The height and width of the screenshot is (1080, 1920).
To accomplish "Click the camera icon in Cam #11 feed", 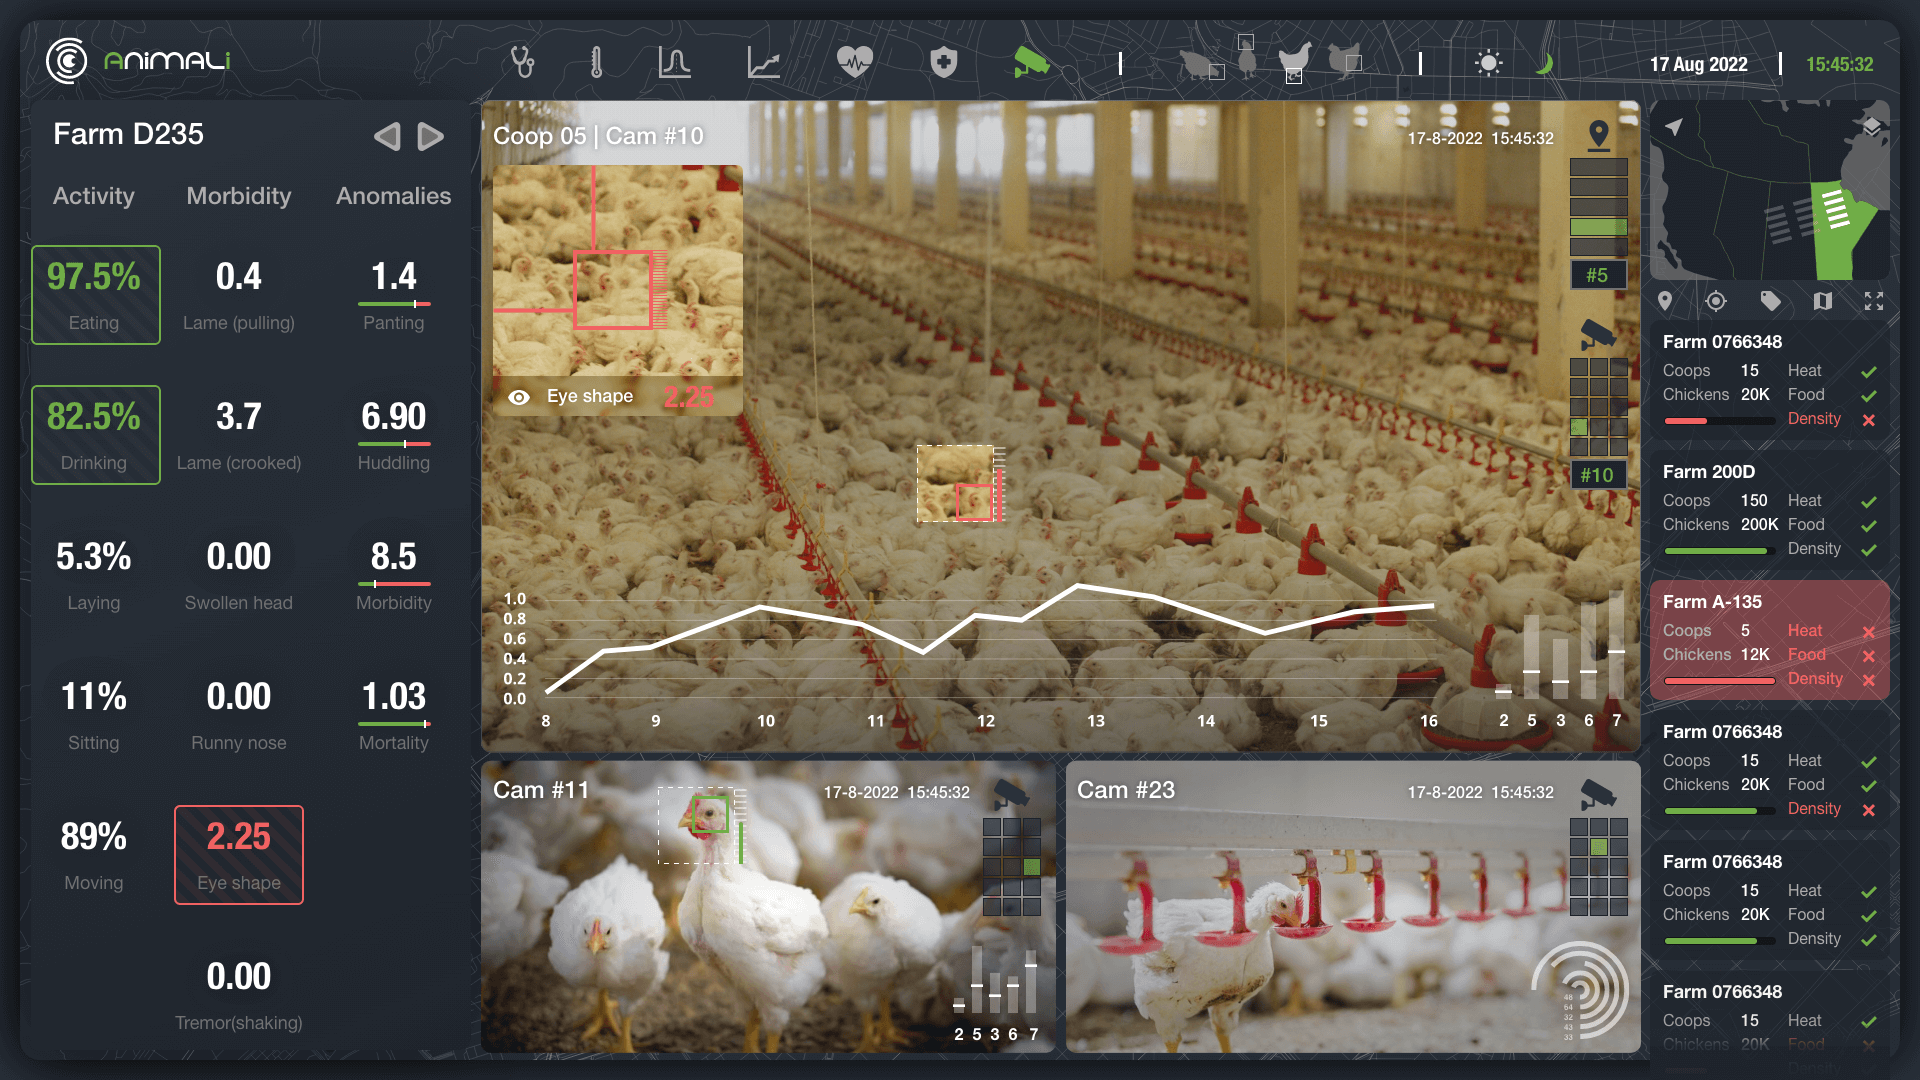I will pos(1011,794).
